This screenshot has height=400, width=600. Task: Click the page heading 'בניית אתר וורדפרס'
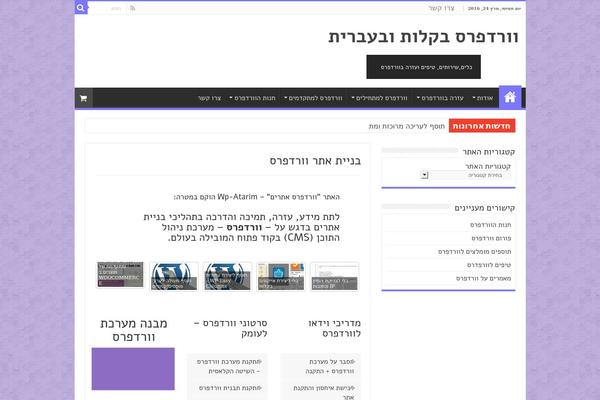(x=315, y=161)
